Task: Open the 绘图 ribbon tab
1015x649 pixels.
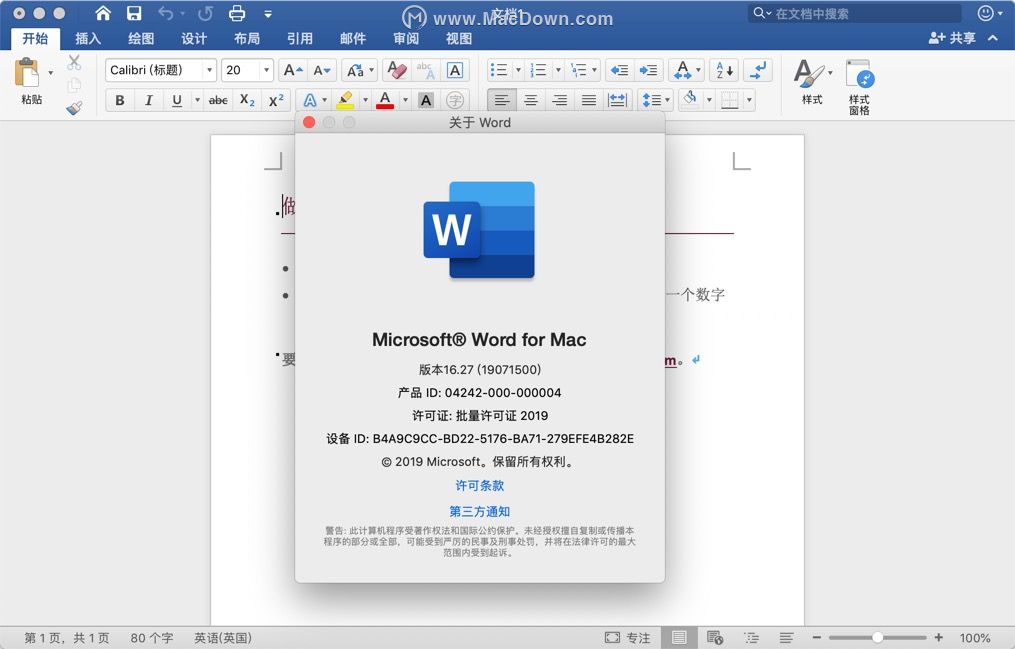Action: point(141,39)
